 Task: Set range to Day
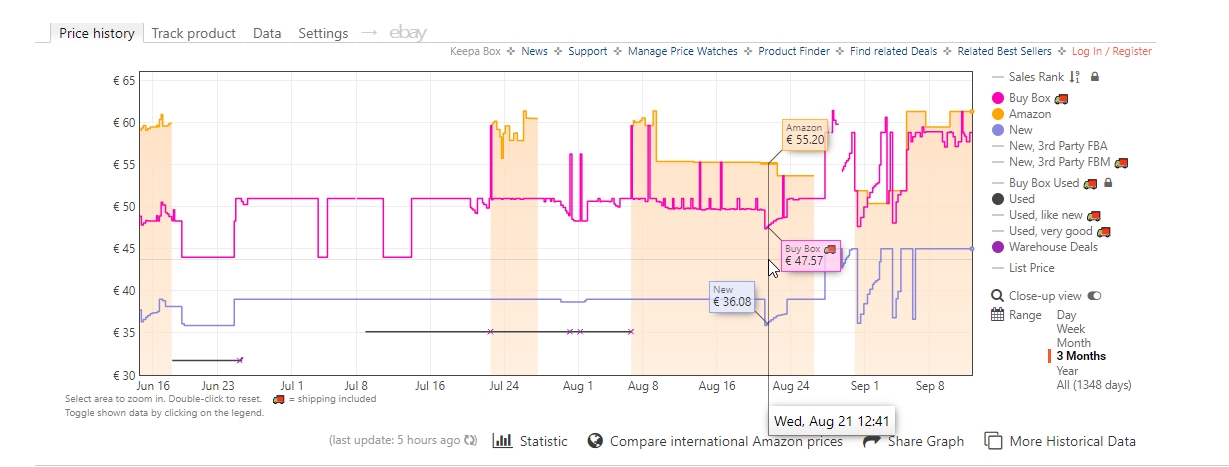click(1067, 315)
